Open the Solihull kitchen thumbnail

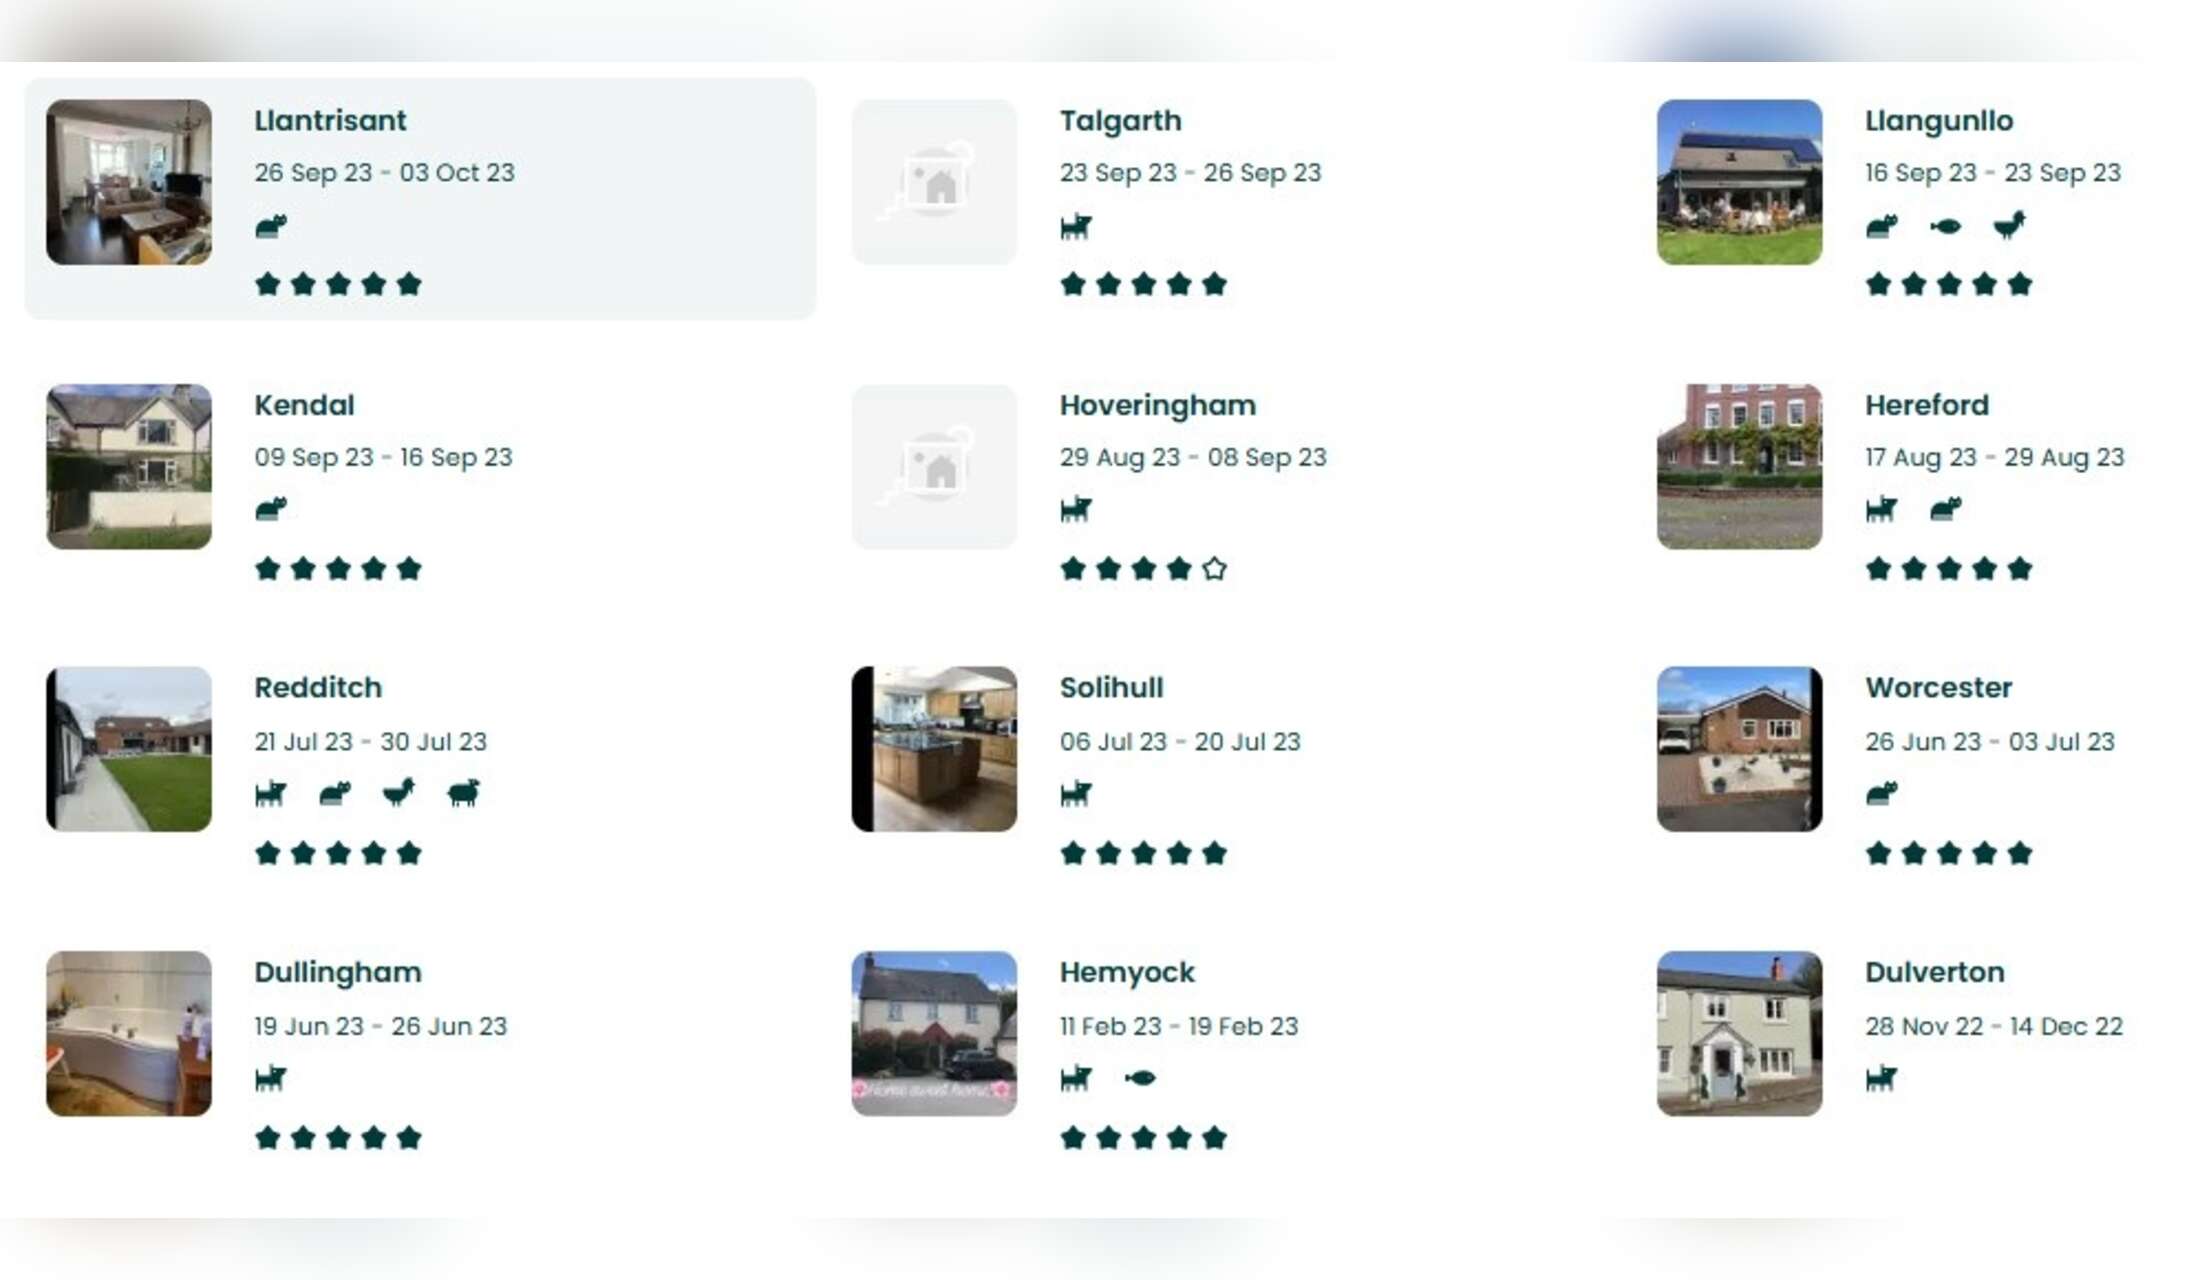[934, 749]
